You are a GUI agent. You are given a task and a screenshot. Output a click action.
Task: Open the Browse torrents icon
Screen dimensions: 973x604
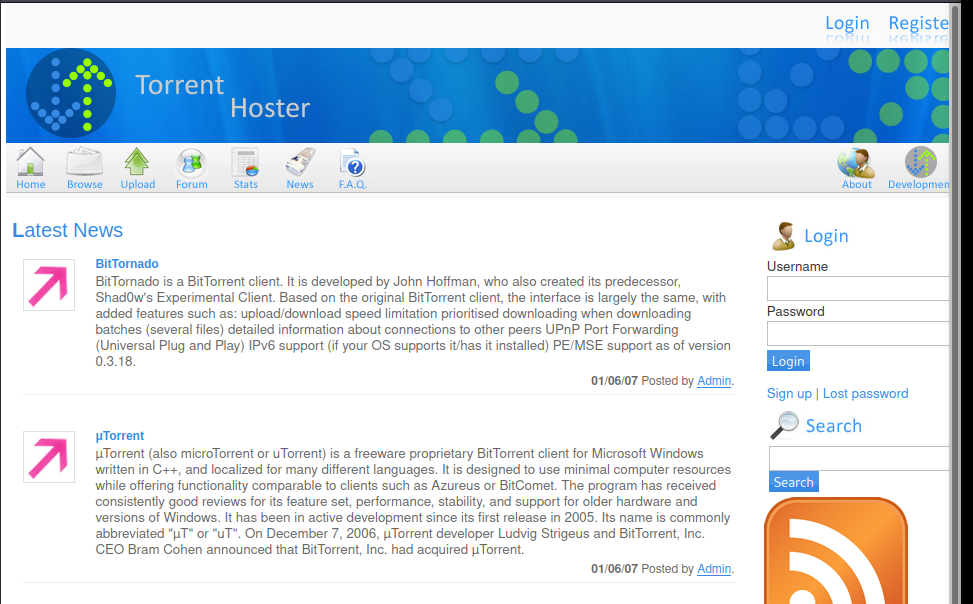[85, 163]
